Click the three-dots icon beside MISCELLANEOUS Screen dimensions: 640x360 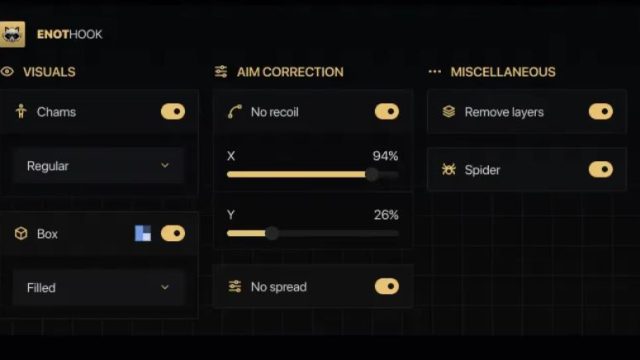pyautogui.click(x=435, y=72)
